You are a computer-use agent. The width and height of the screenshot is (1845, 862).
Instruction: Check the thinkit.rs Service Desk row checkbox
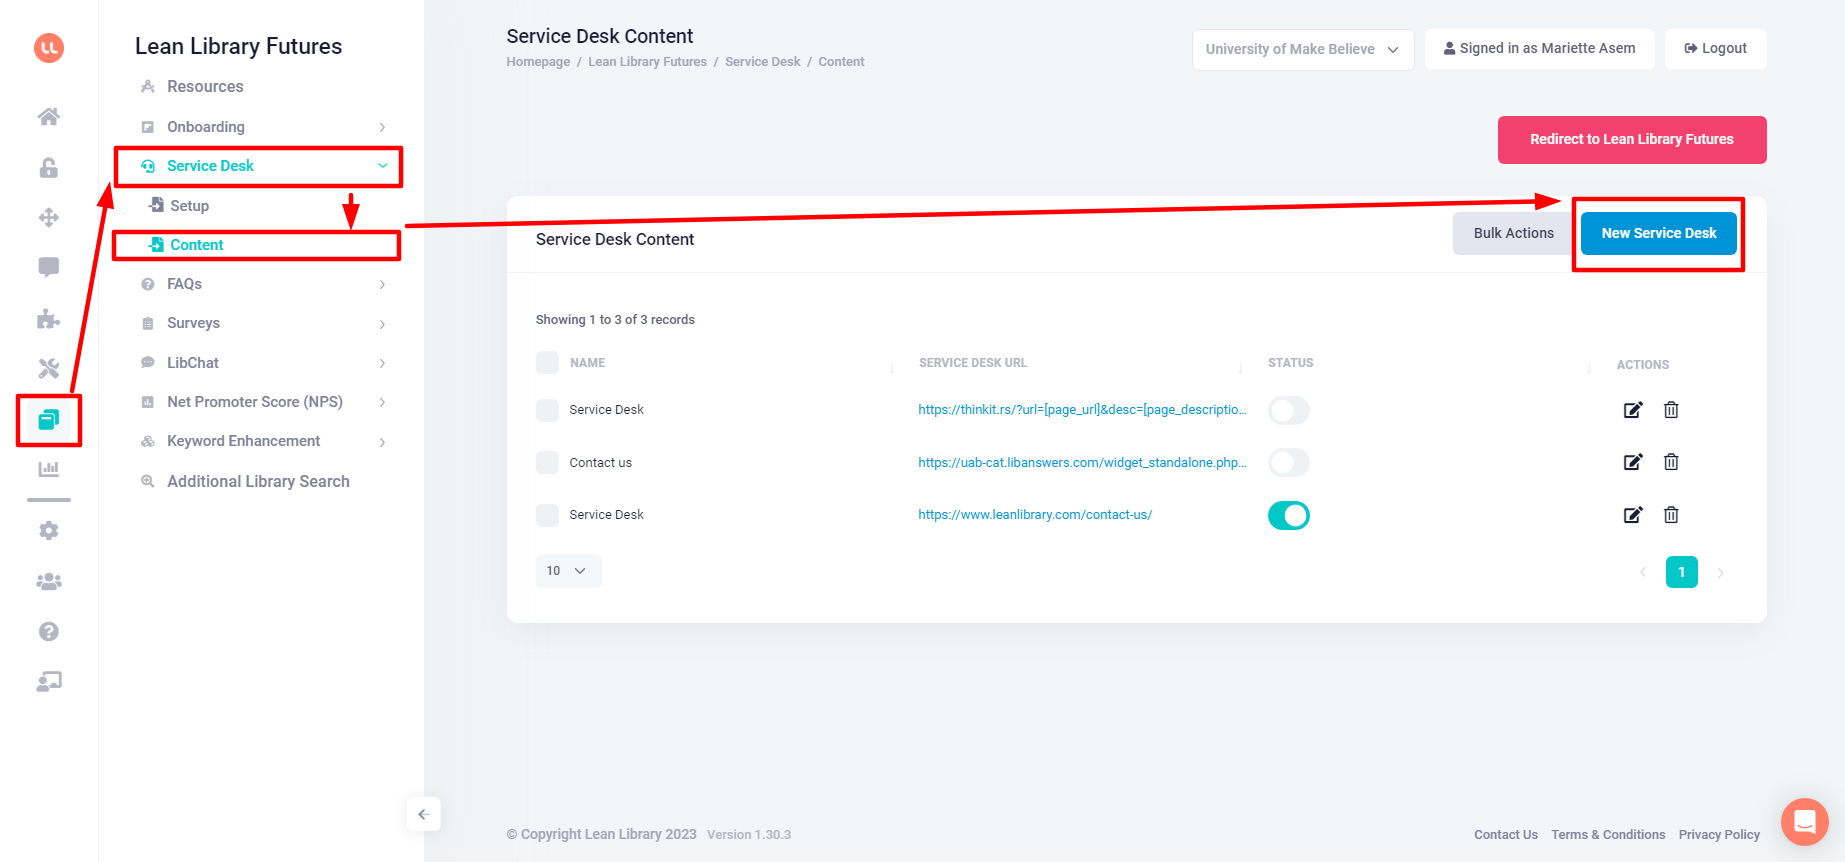point(547,410)
